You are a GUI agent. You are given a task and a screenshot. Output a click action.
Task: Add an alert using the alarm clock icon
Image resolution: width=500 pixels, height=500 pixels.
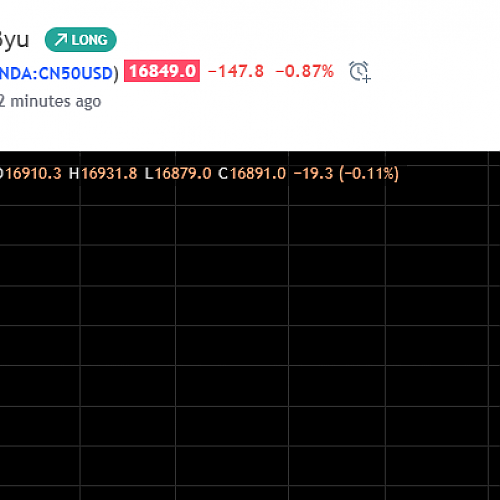pos(360,72)
